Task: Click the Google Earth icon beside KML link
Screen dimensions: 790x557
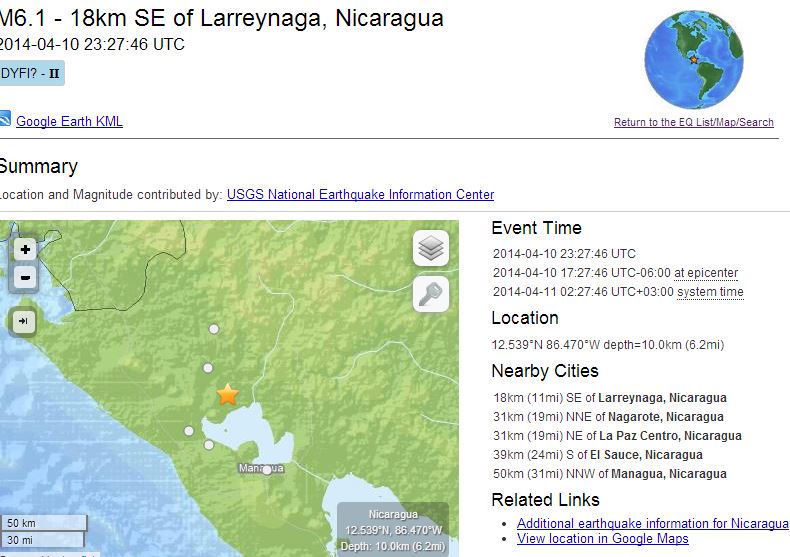Action: (5, 121)
